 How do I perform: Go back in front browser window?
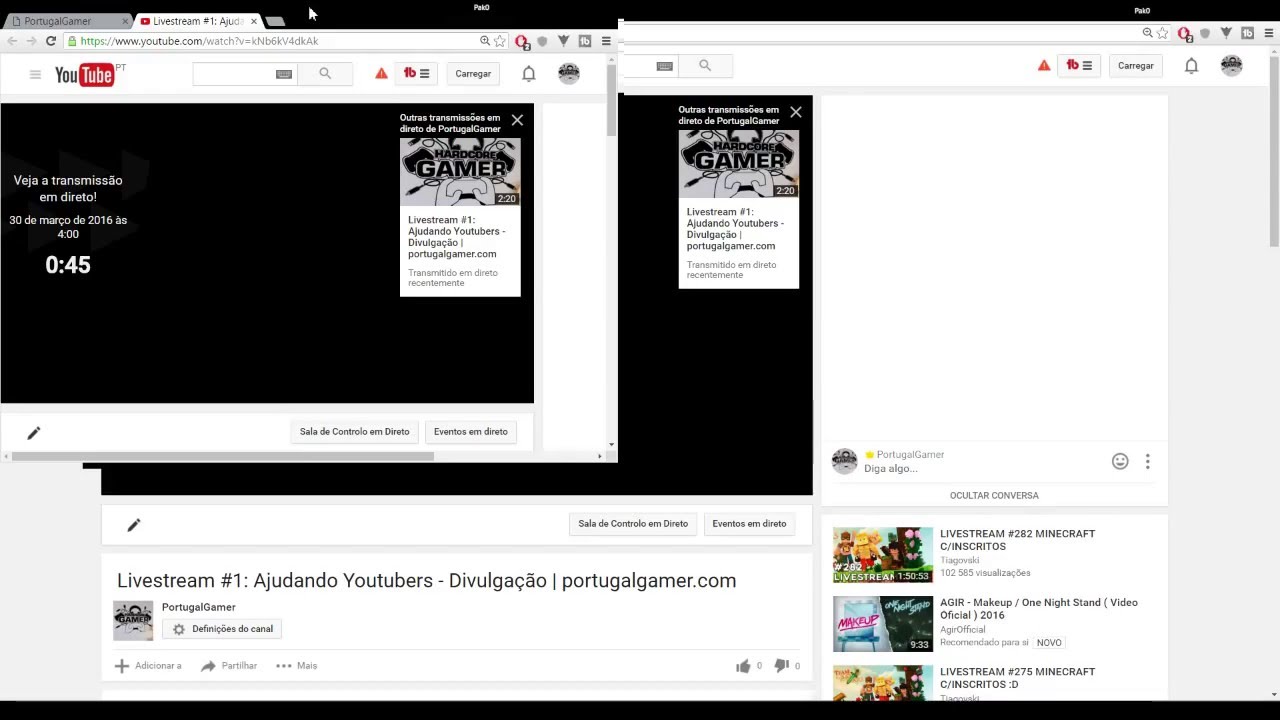point(12,41)
